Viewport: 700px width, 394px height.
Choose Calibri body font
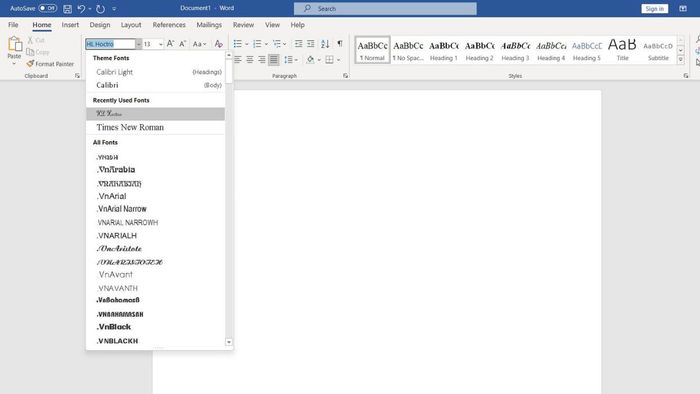point(155,85)
